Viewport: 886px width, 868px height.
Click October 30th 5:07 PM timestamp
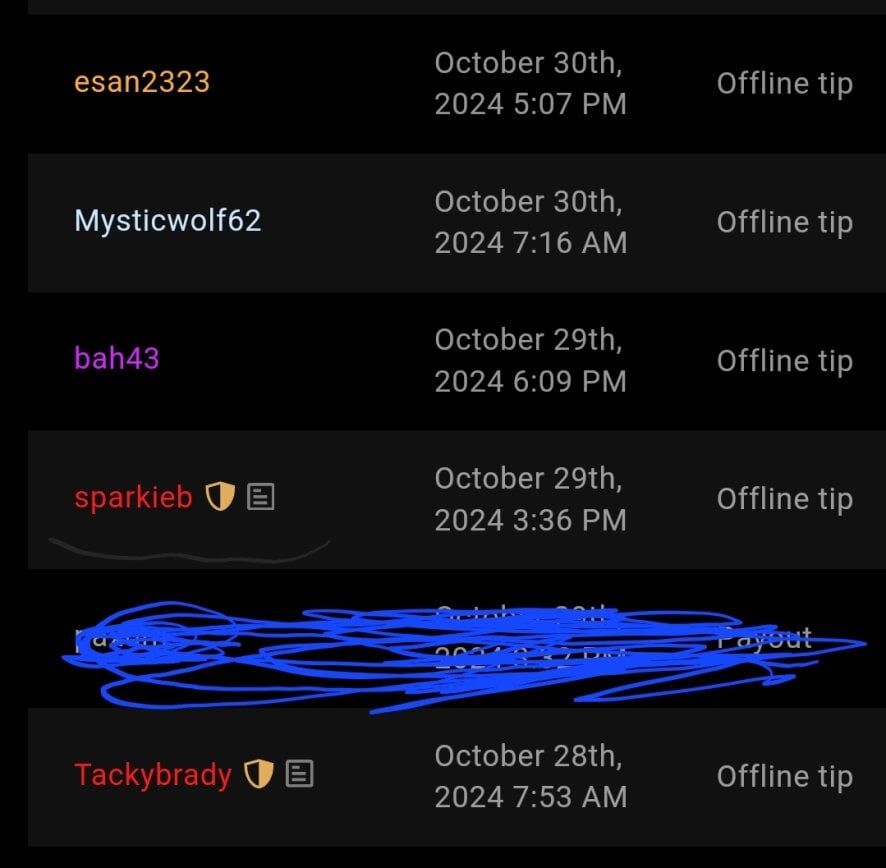(x=531, y=84)
